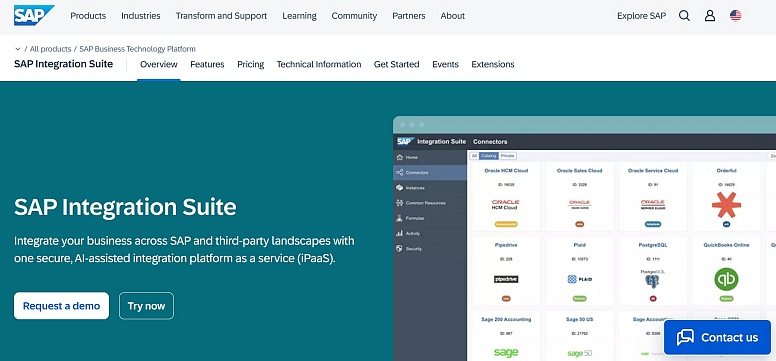This screenshot has height=361, width=776.
Task: Open the About menu
Action: (x=453, y=16)
